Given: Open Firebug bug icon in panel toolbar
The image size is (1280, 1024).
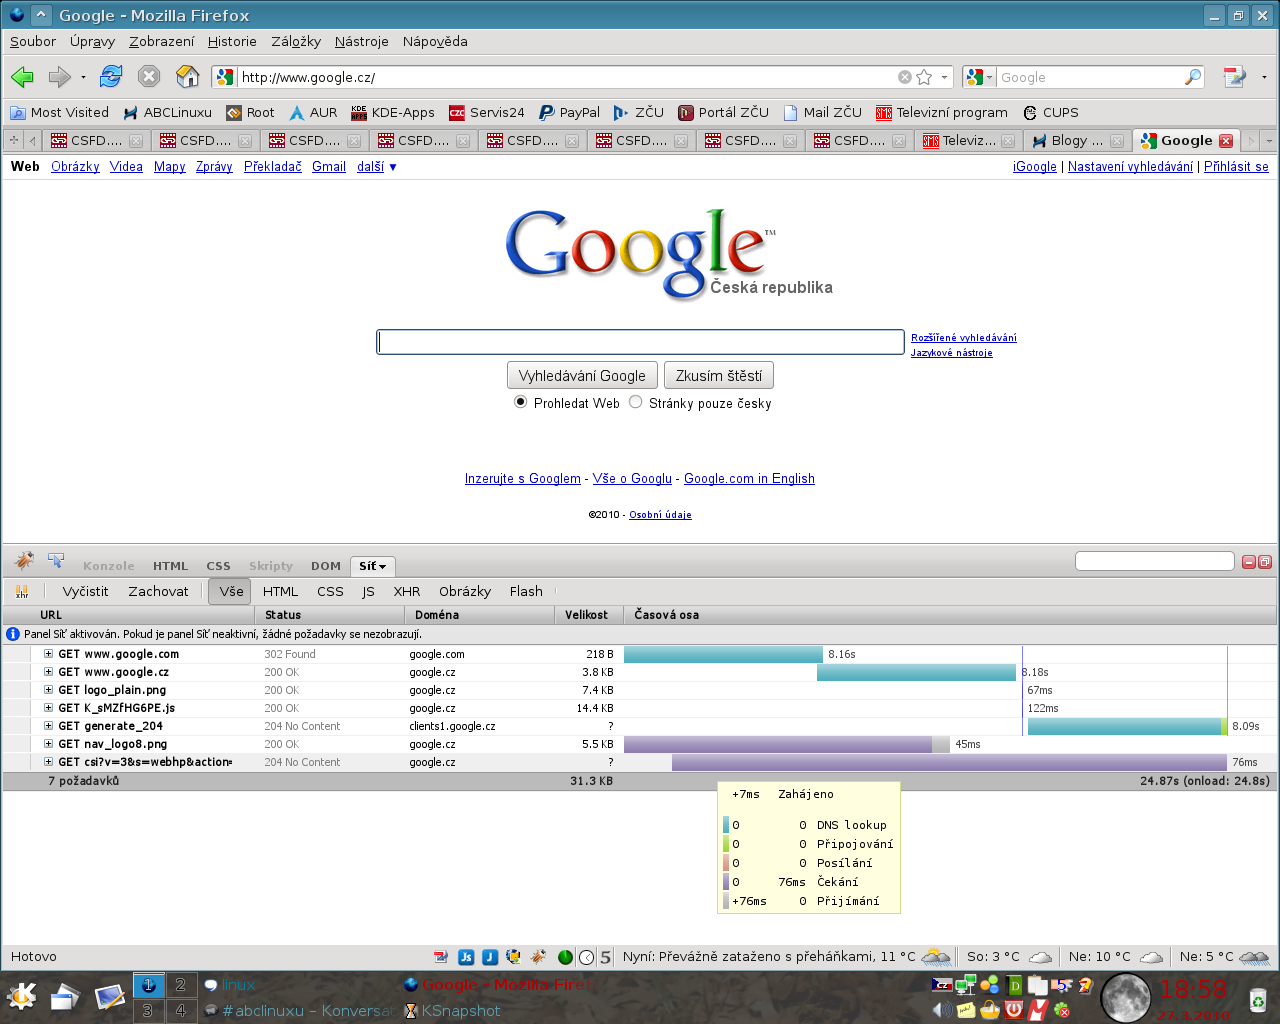Looking at the screenshot, I should pyautogui.click(x=24, y=561).
